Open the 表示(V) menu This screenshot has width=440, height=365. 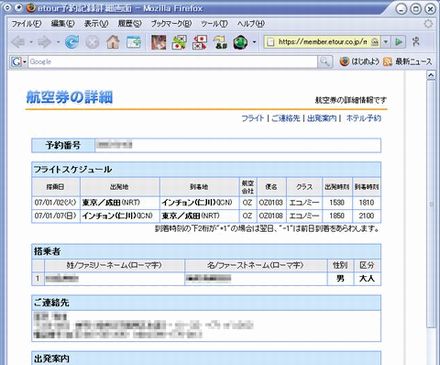(x=96, y=24)
